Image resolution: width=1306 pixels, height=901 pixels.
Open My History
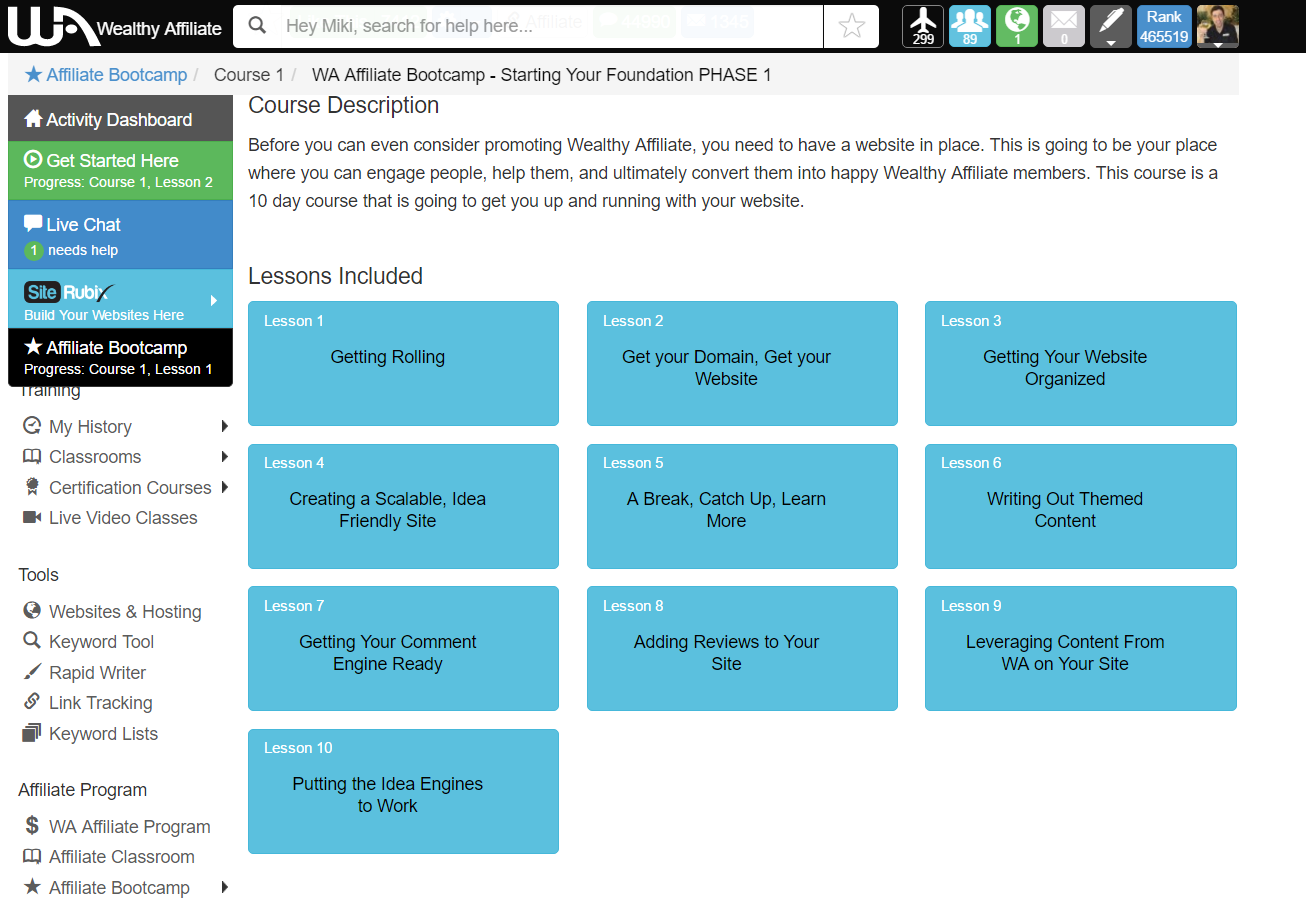click(90, 427)
